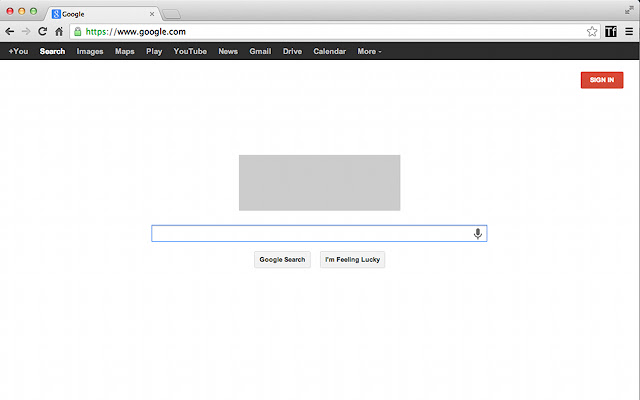640x400 pixels.
Task: Click the Google favicon on the tab
Action: [56, 14]
